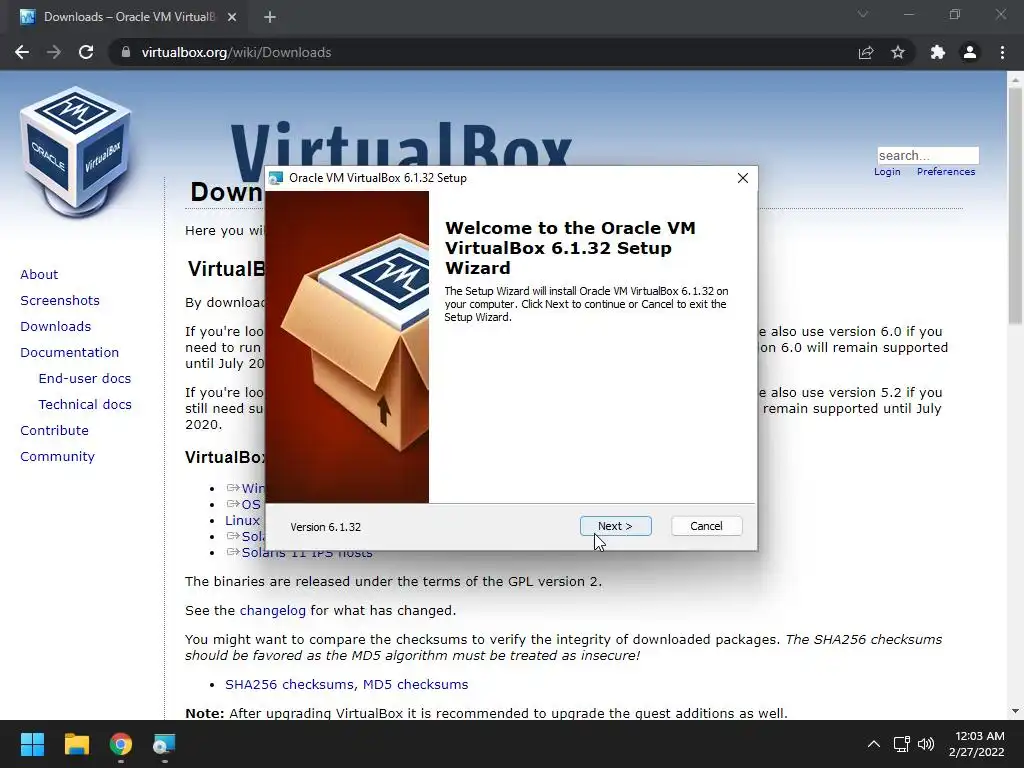Open Chrome three-dot menu
1024x768 pixels.
point(1002,52)
